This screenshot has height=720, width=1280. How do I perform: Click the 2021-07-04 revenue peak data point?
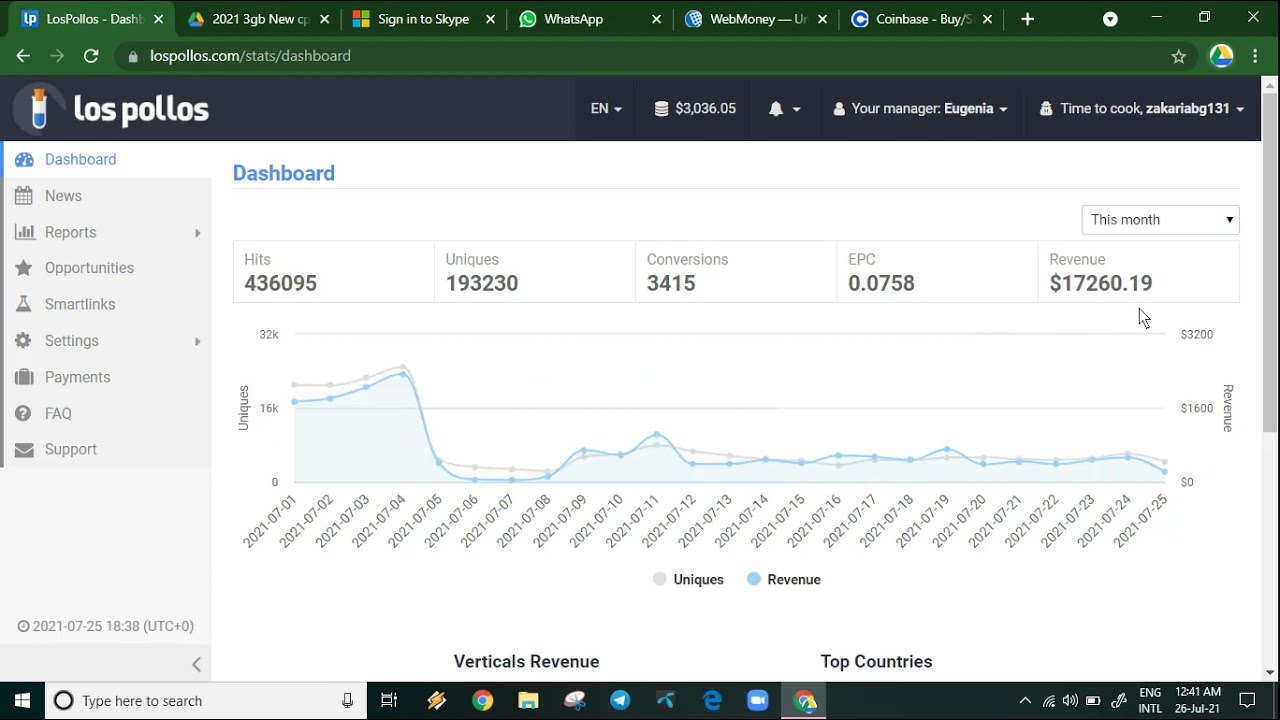[x=403, y=374]
